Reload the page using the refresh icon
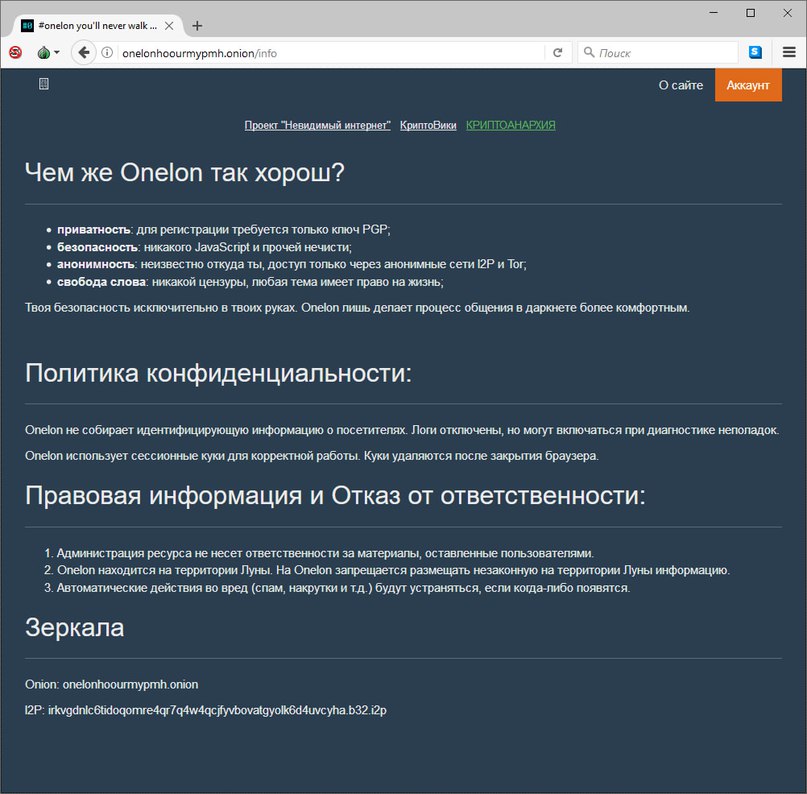The height and width of the screenshot is (794, 807). tap(558, 53)
